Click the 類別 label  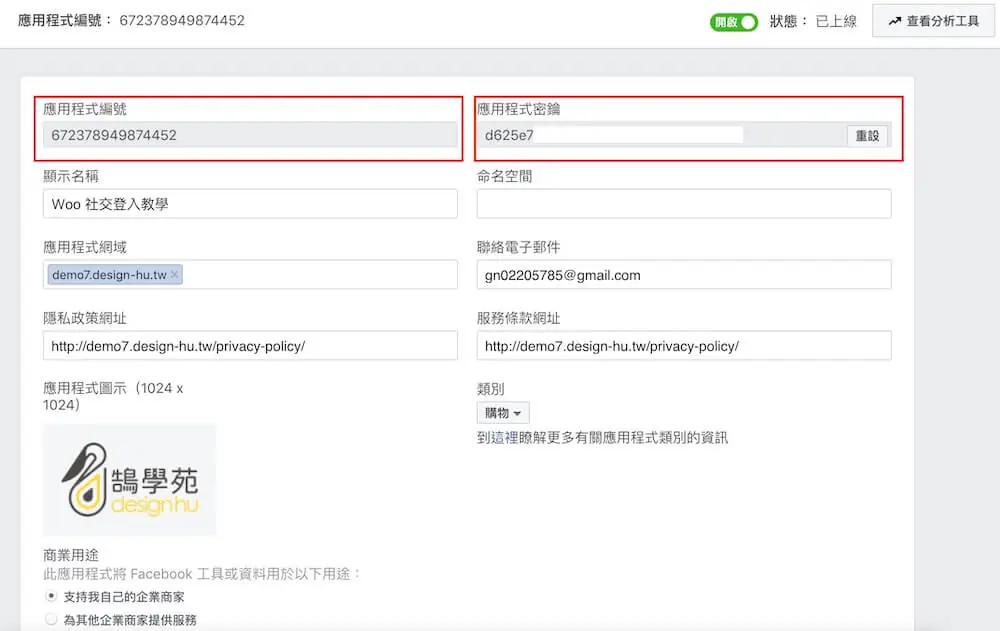coord(490,389)
